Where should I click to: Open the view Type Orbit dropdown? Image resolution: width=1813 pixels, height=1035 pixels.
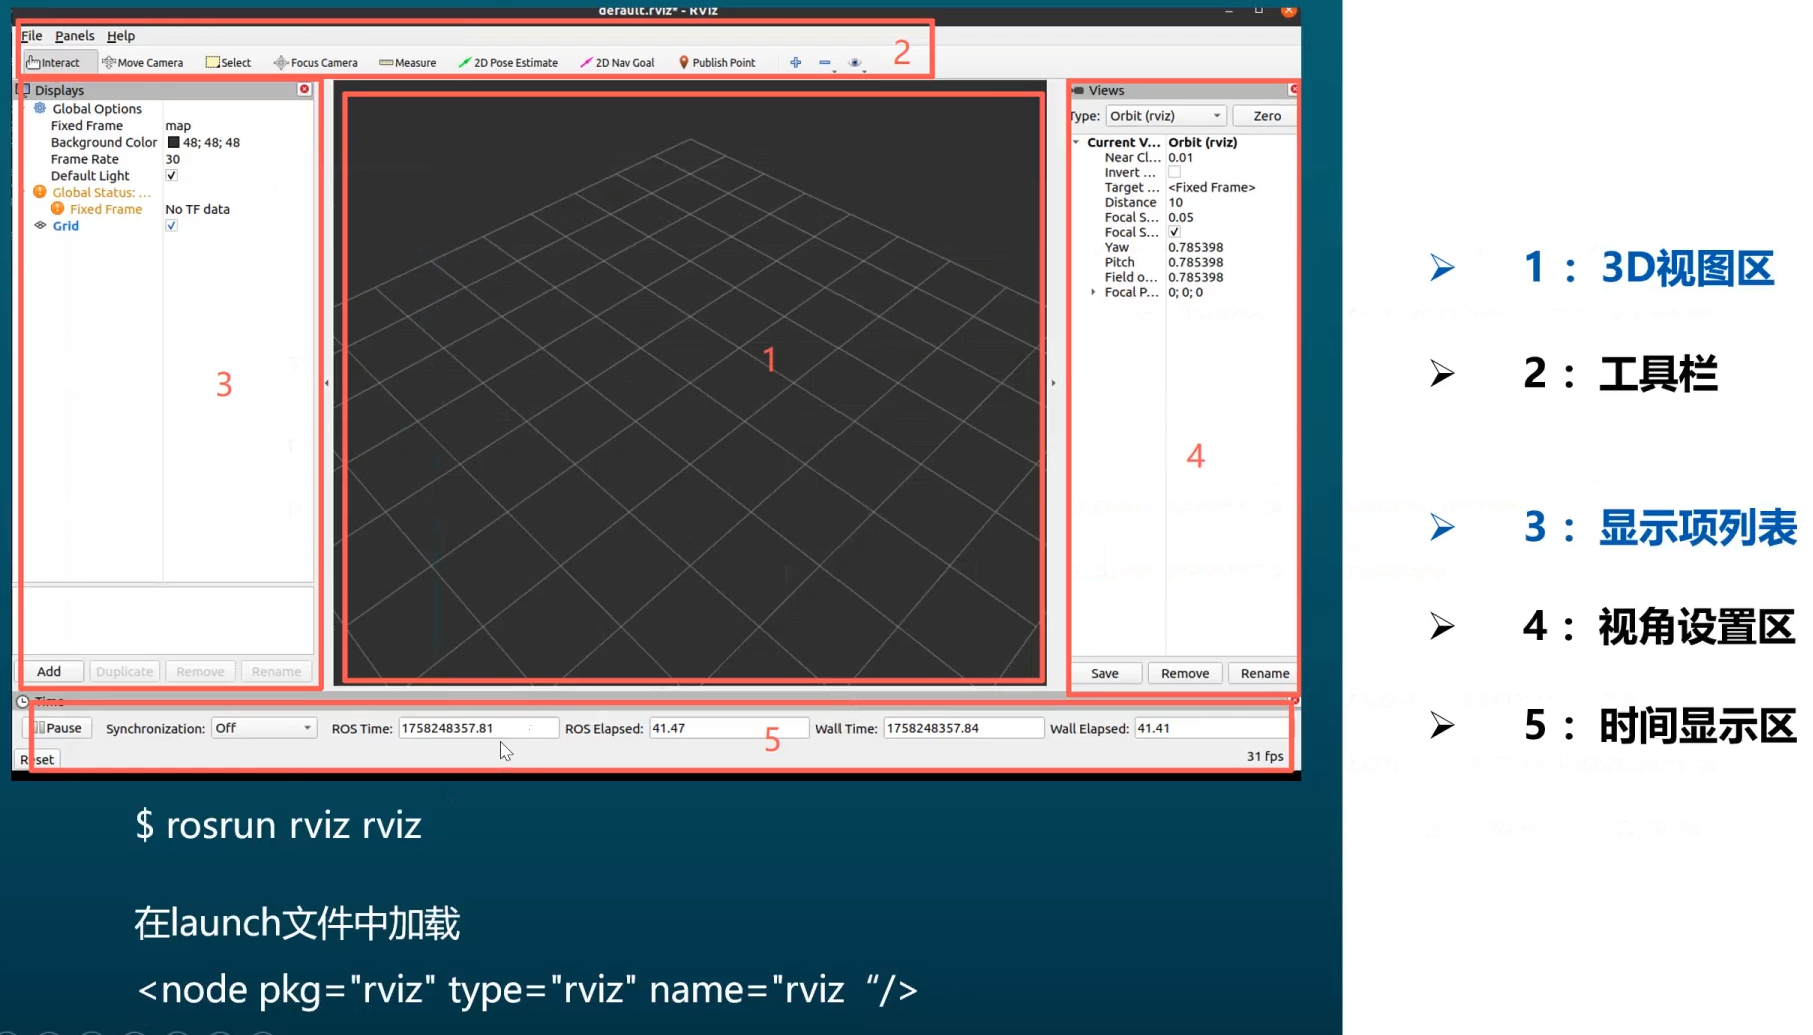[1165, 116]
